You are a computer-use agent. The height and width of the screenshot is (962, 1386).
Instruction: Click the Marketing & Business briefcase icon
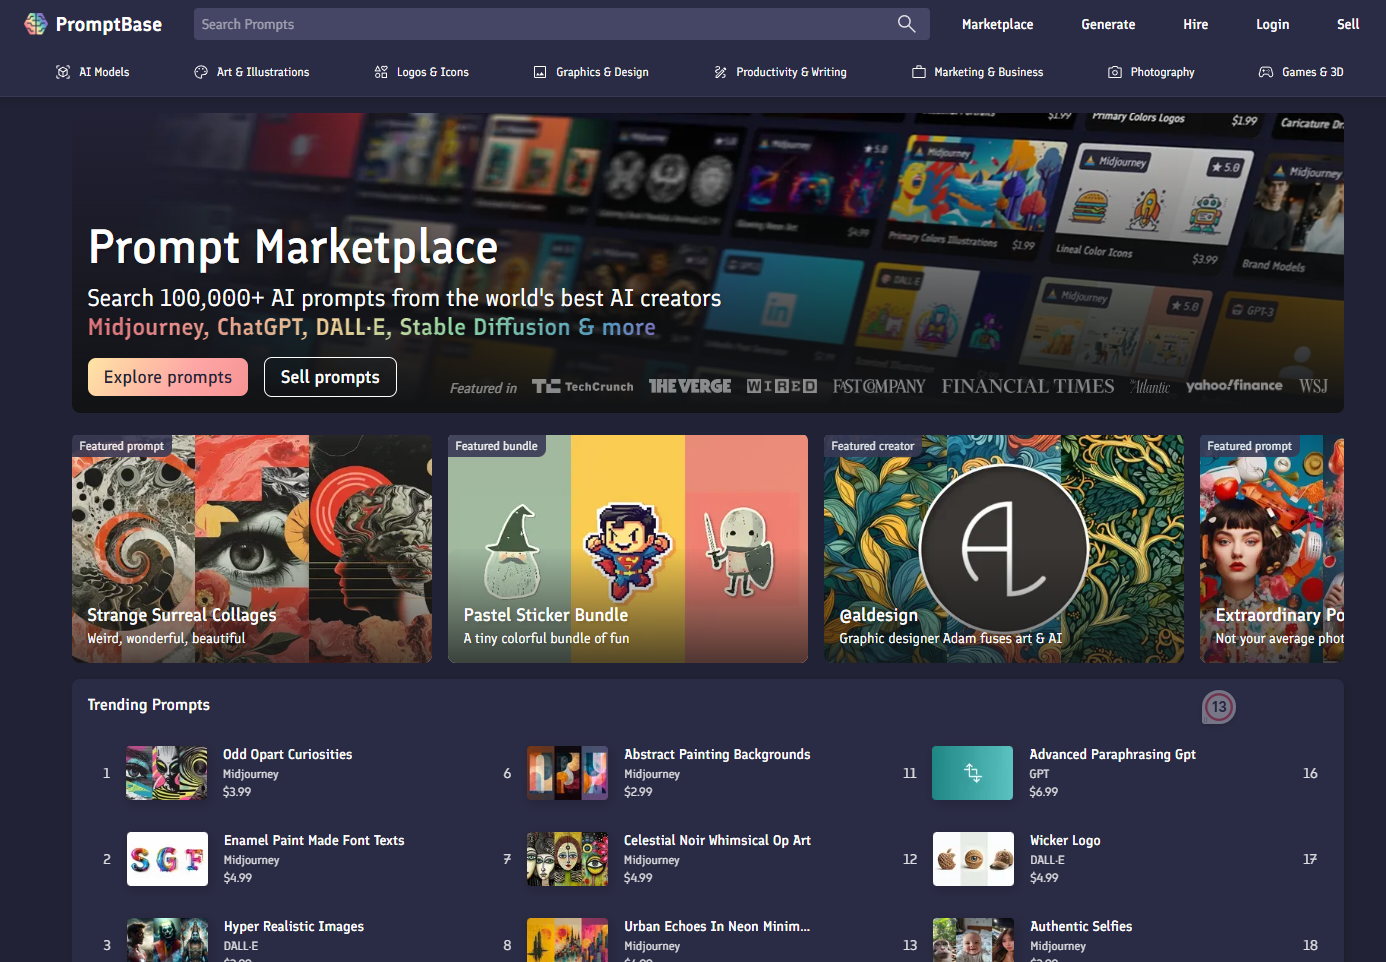918,72
